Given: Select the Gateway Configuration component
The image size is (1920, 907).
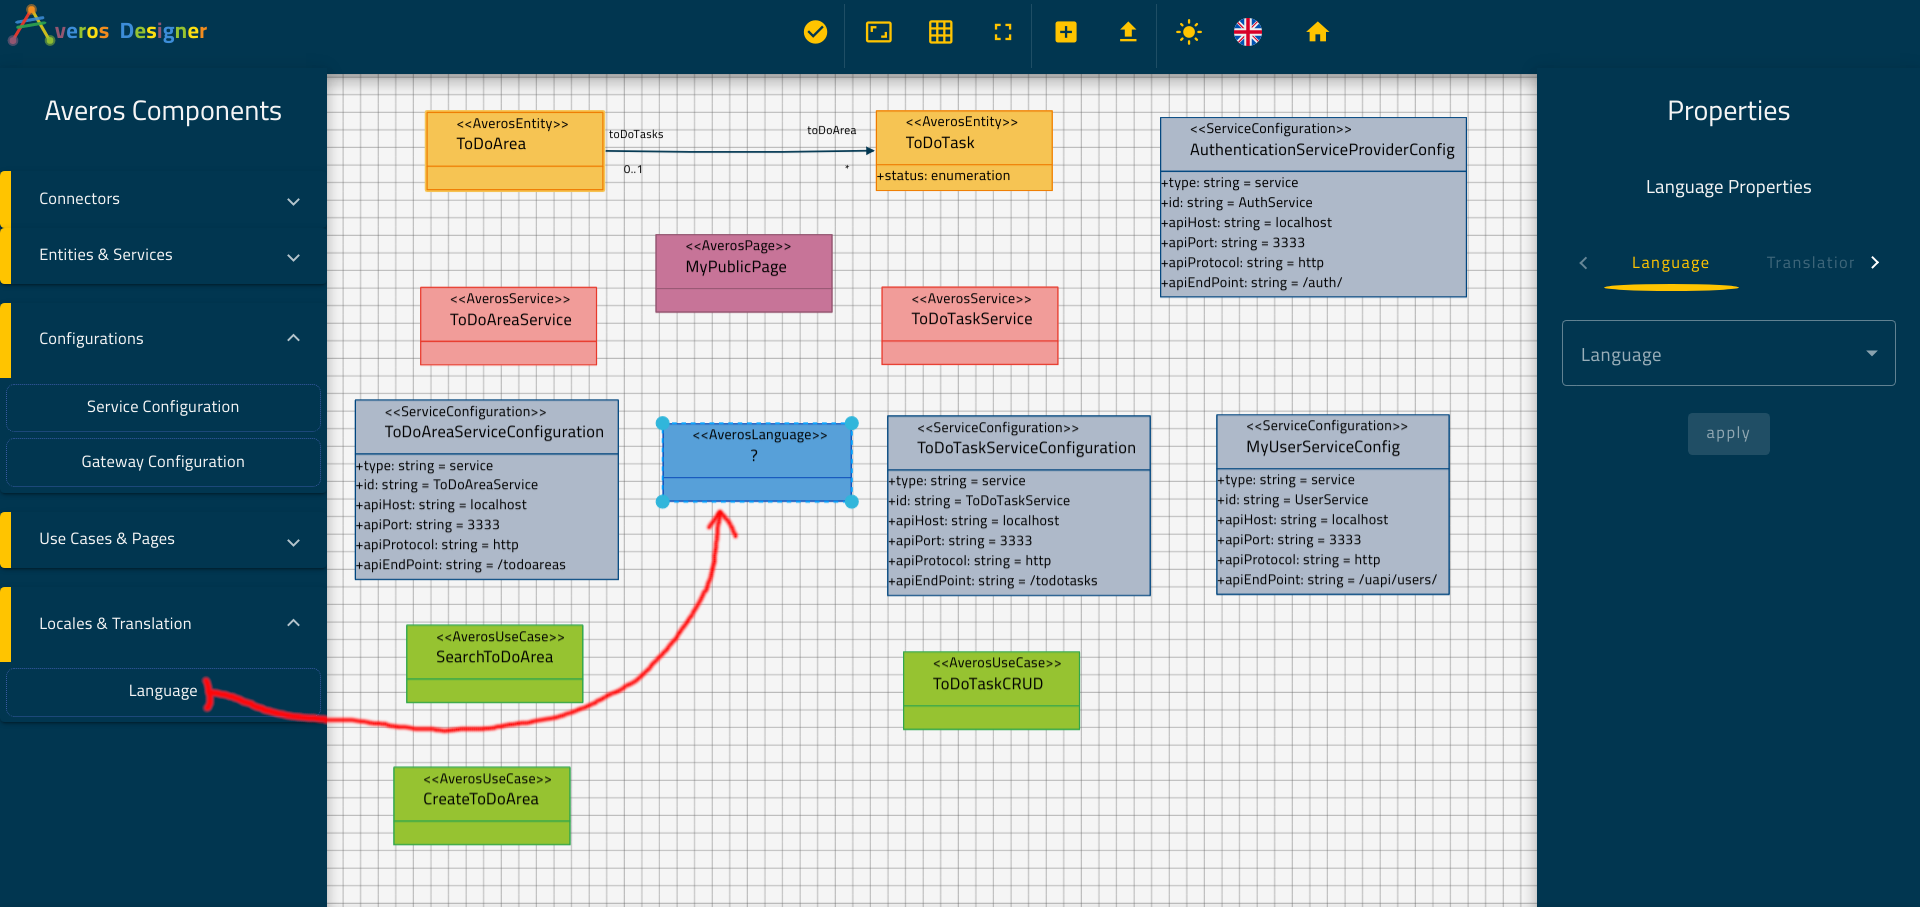Looking at the screenshot, I should pos(163,462).
